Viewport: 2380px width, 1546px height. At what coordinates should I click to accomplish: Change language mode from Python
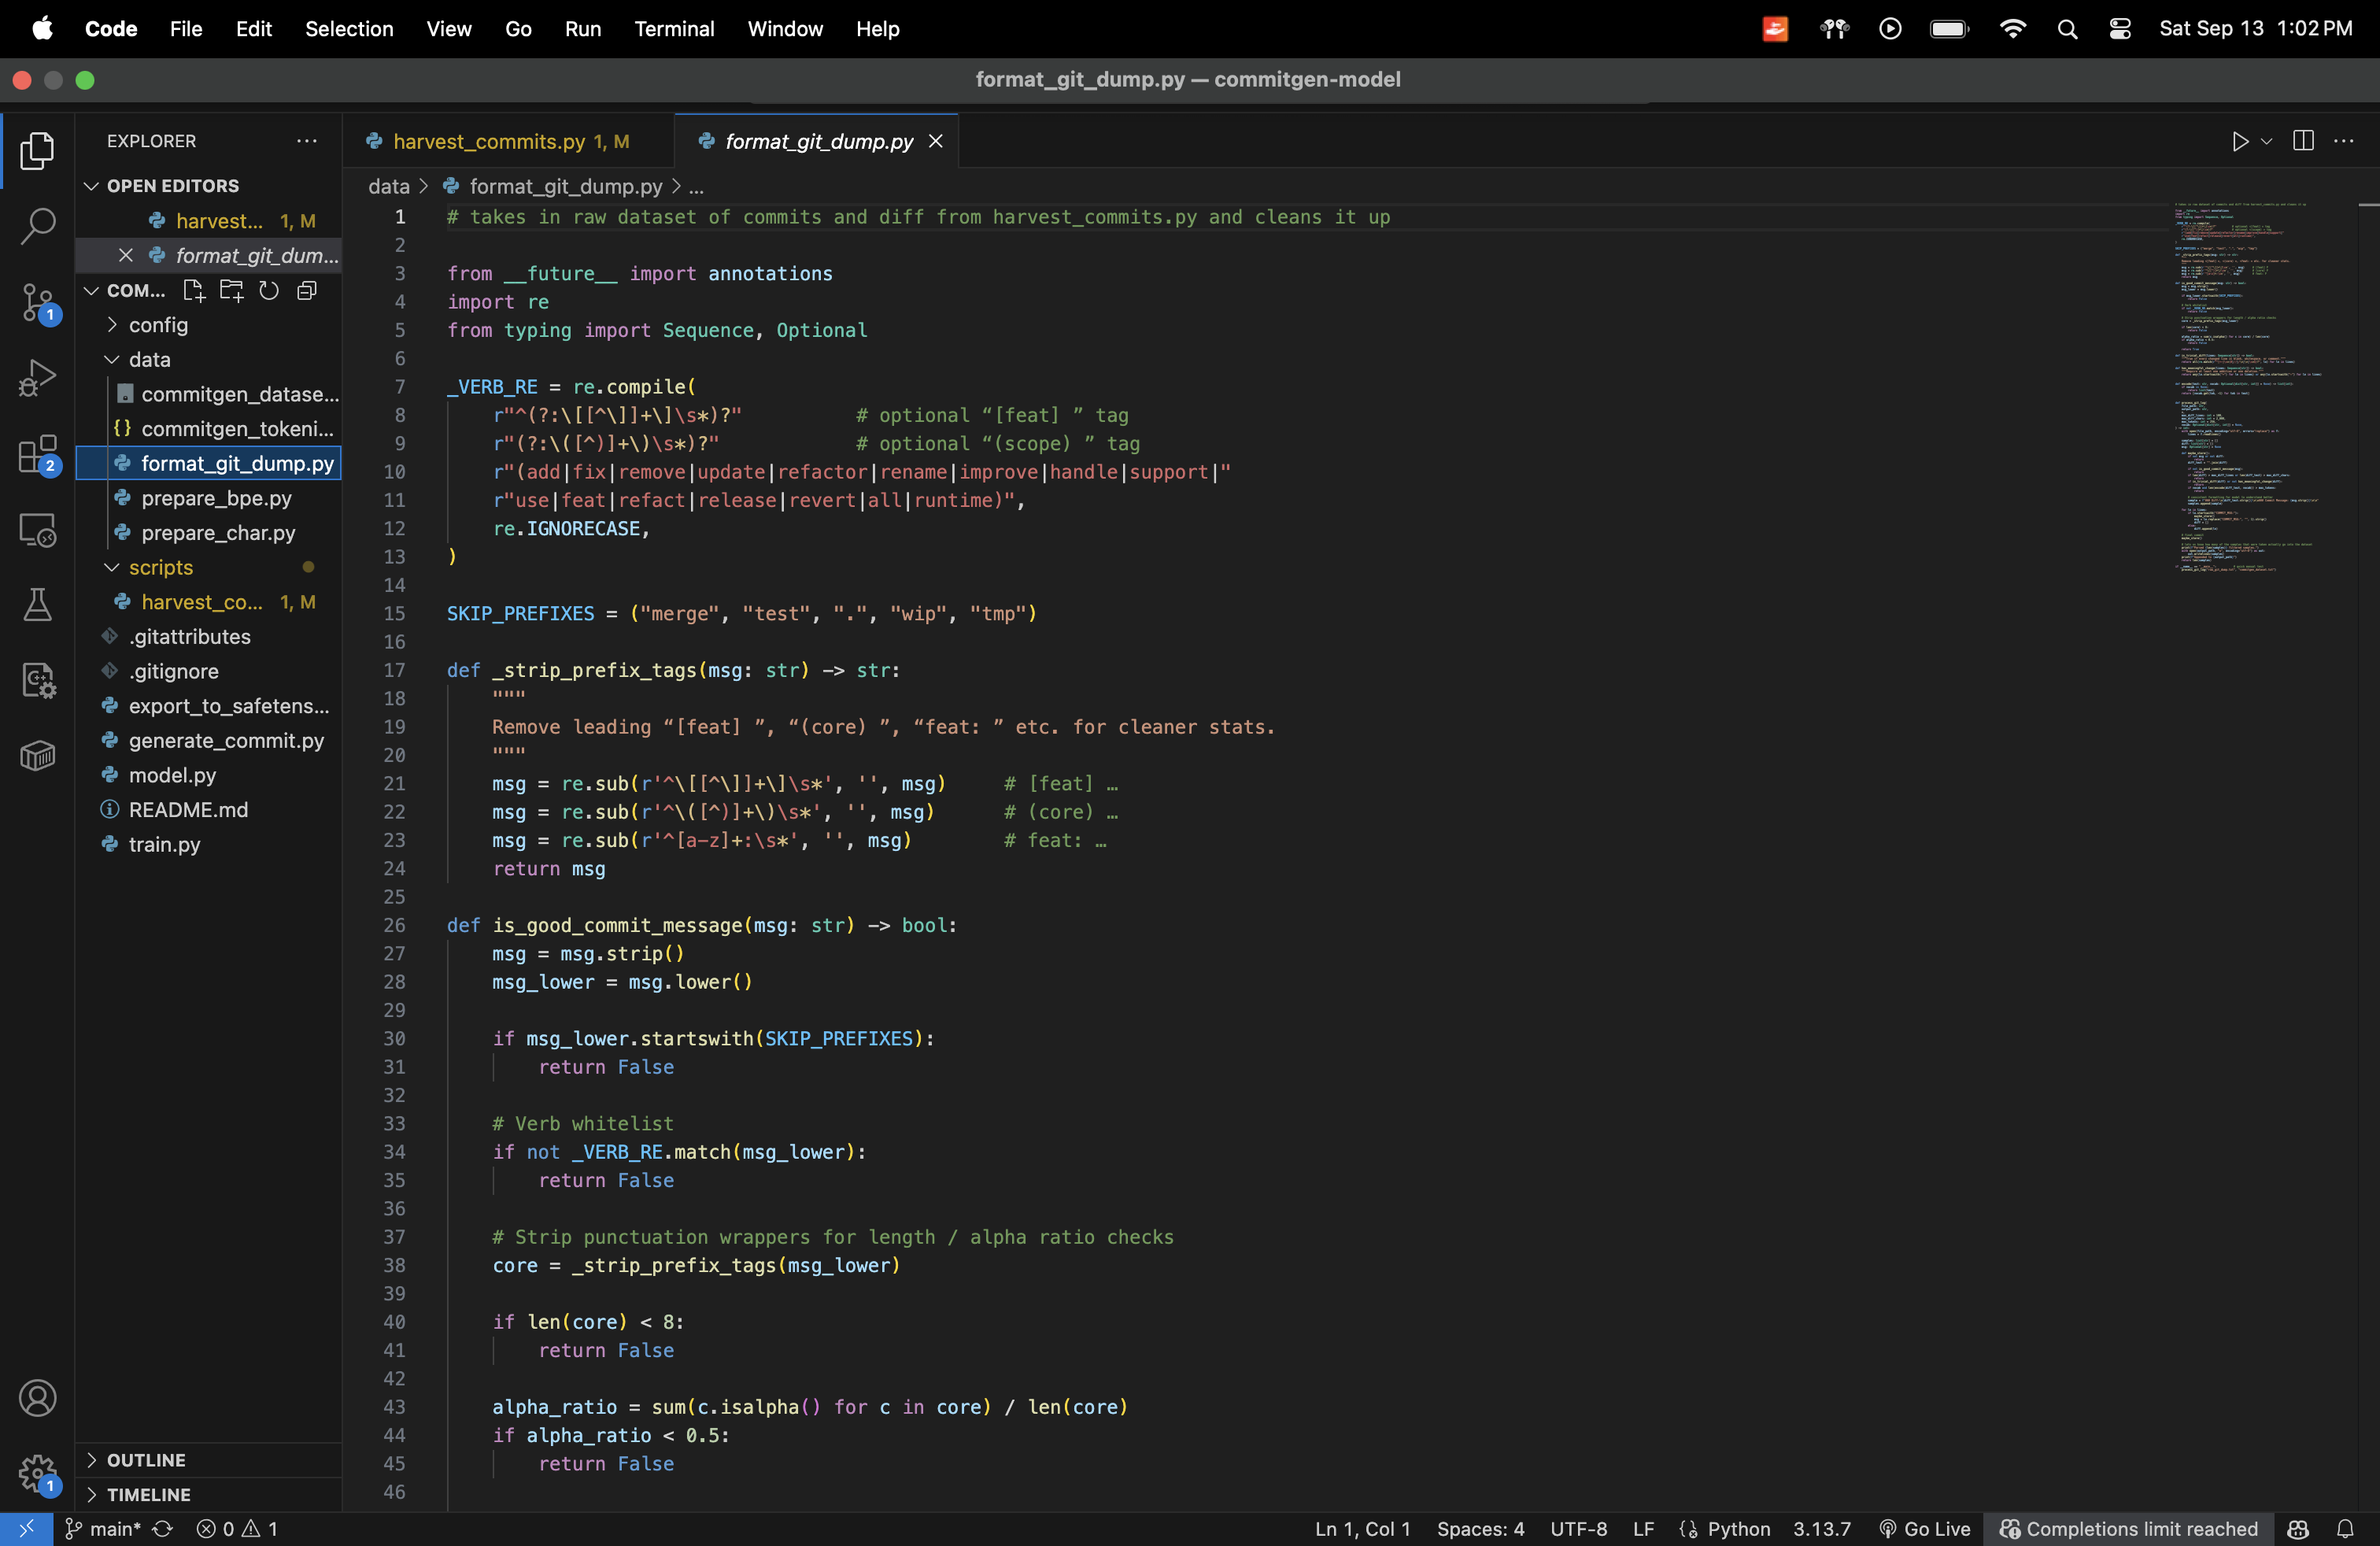pyautogui.click(x=1738, y=1529)
